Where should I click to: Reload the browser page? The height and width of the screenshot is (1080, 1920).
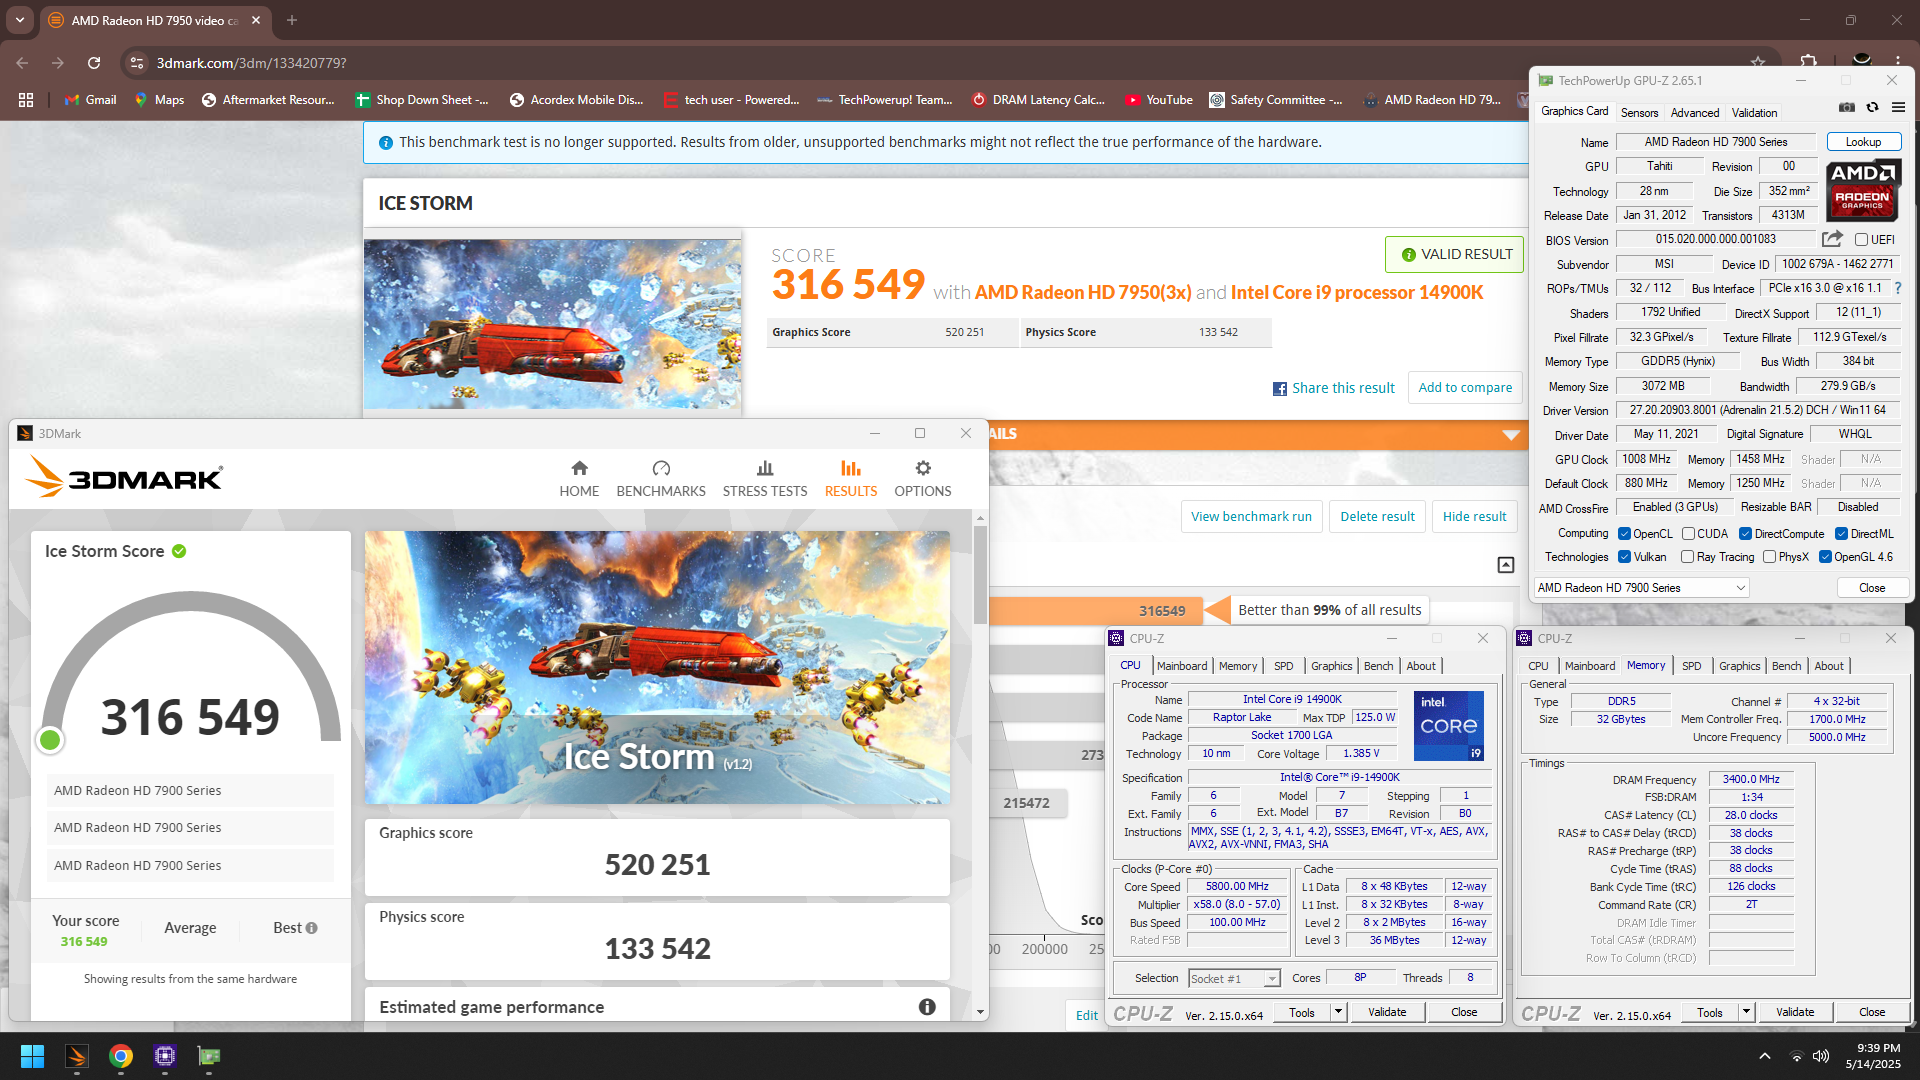(94, 63)
